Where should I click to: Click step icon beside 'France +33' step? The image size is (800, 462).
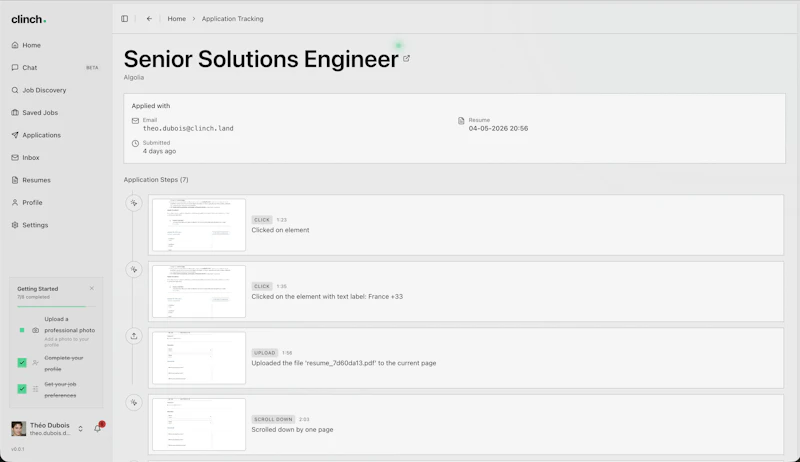tap(134, 269)
